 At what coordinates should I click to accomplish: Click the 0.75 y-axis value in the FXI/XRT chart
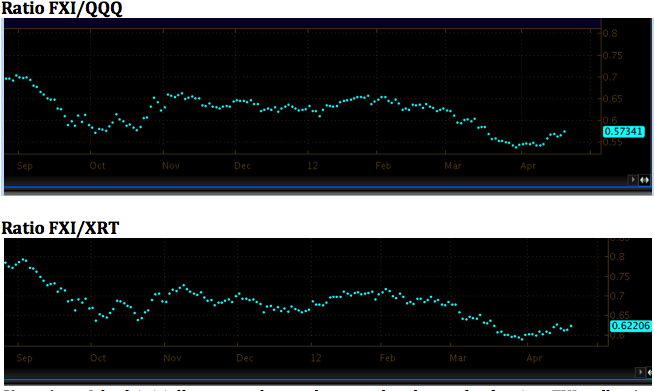[x=620, y=277]
